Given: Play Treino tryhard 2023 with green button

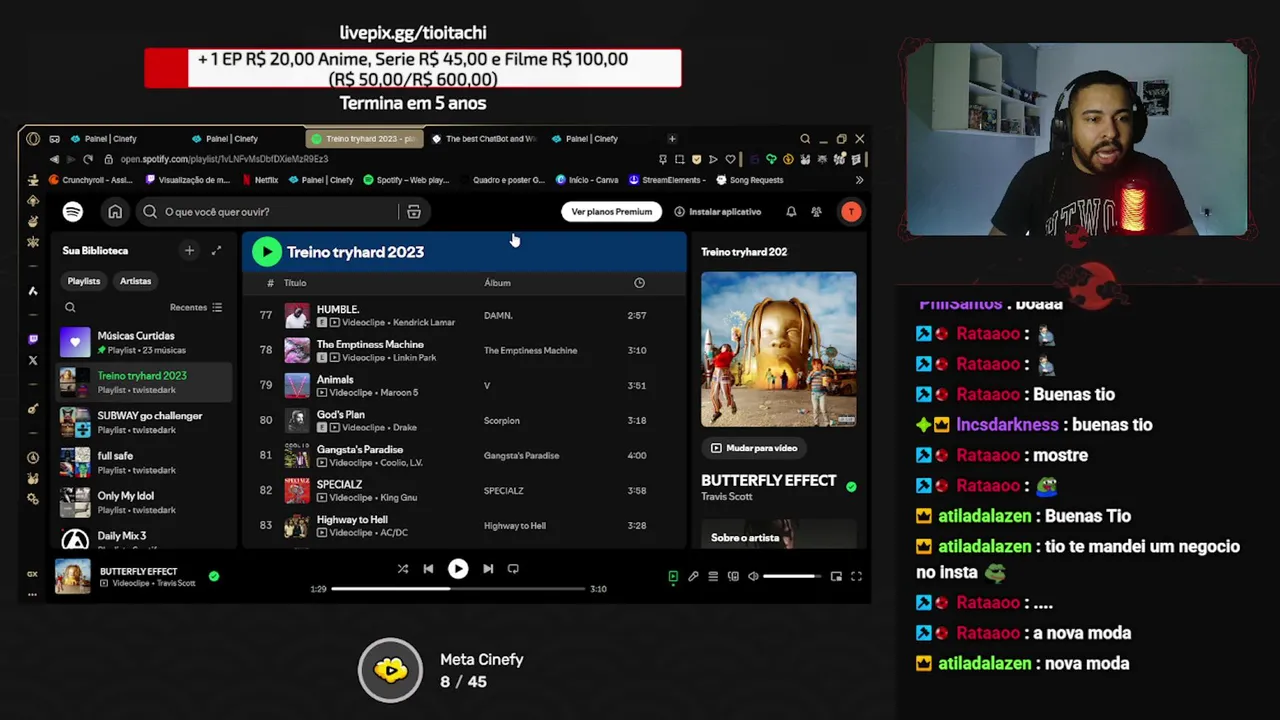Looking at the screenshot, I should pyautogui.click(x=266, y=252).
